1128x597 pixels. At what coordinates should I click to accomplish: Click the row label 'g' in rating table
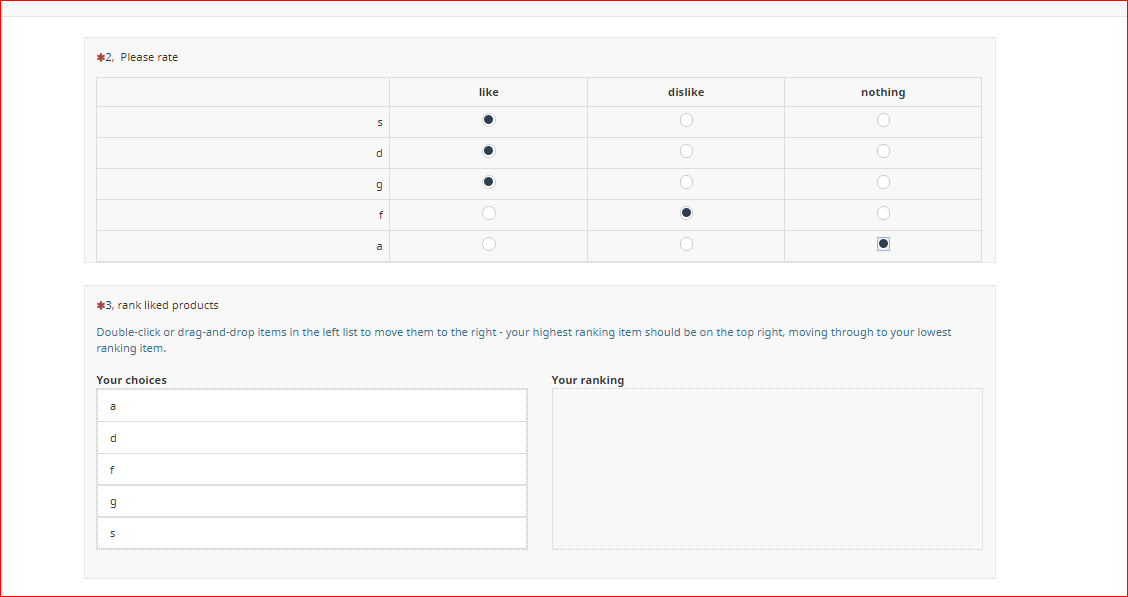point(379,185)
